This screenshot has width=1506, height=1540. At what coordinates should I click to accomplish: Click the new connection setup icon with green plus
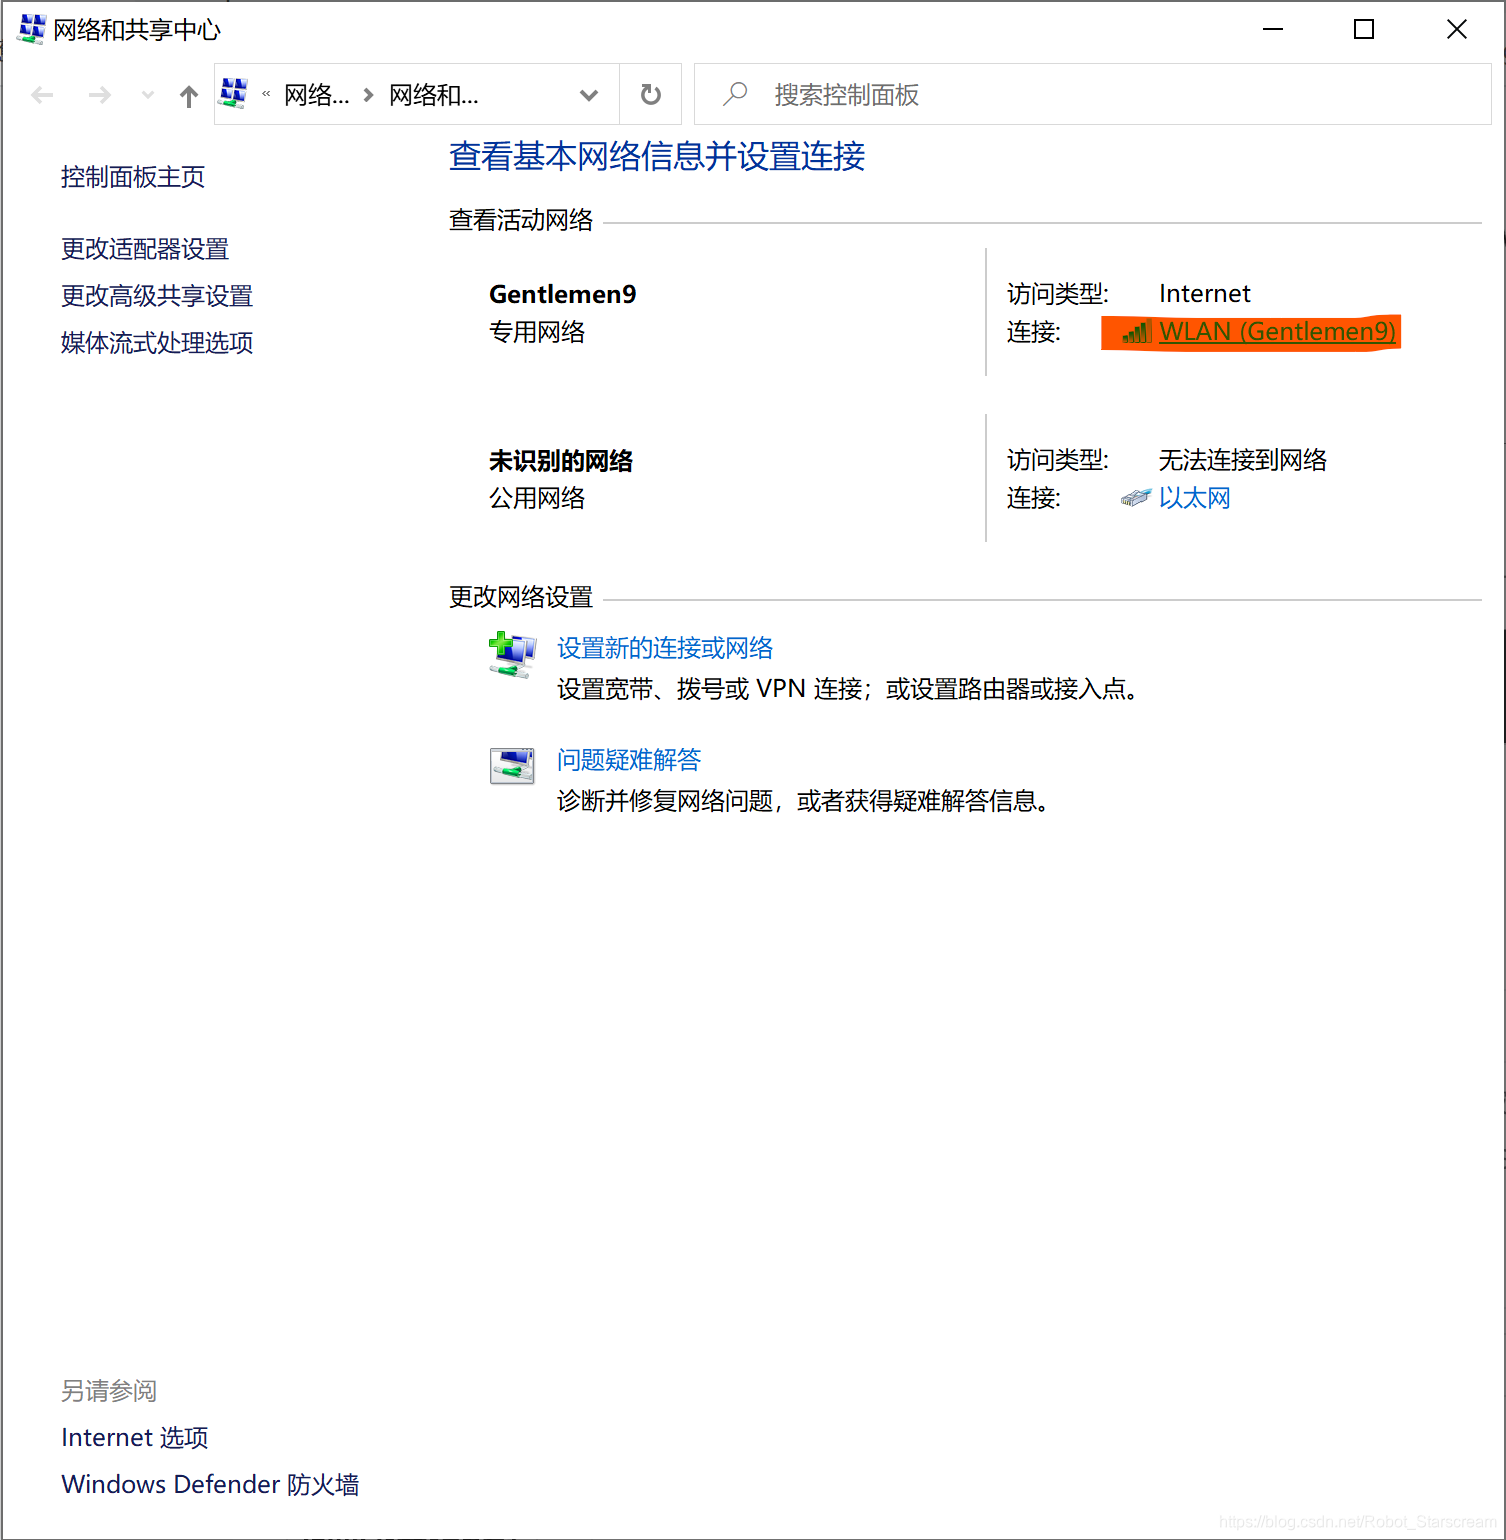(x=512, y=655)
